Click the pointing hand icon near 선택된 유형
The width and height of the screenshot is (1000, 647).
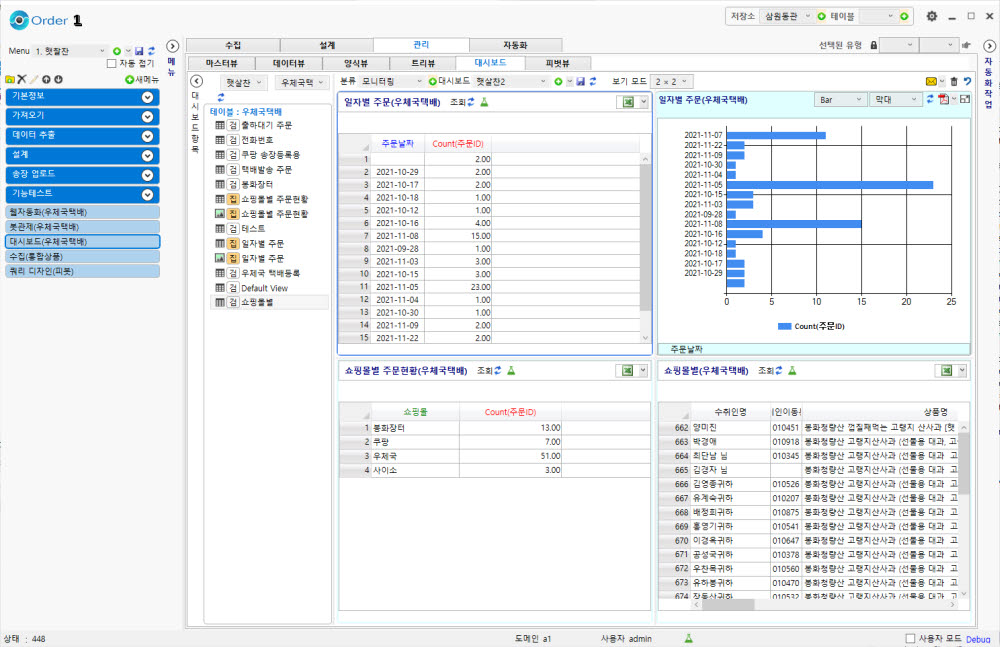click(x=966, y=45)
